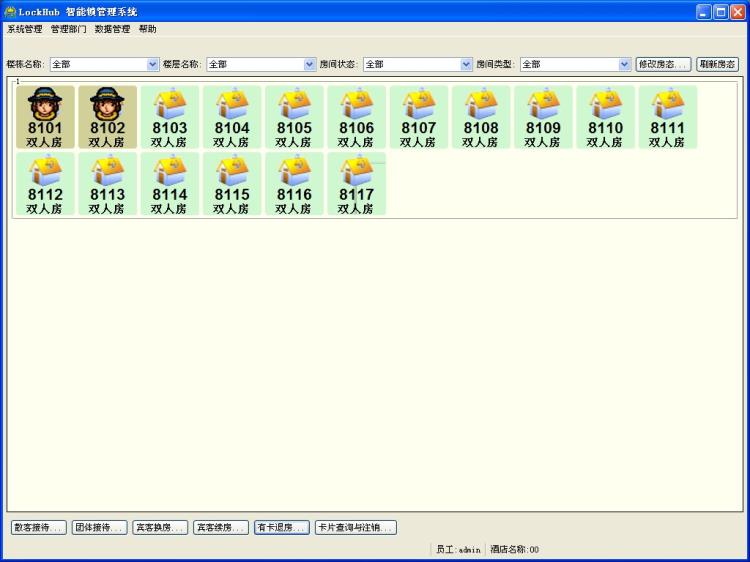750x562 pixels.
Task: Open the 系统管理 menu
Action: [x=25, y=29]
